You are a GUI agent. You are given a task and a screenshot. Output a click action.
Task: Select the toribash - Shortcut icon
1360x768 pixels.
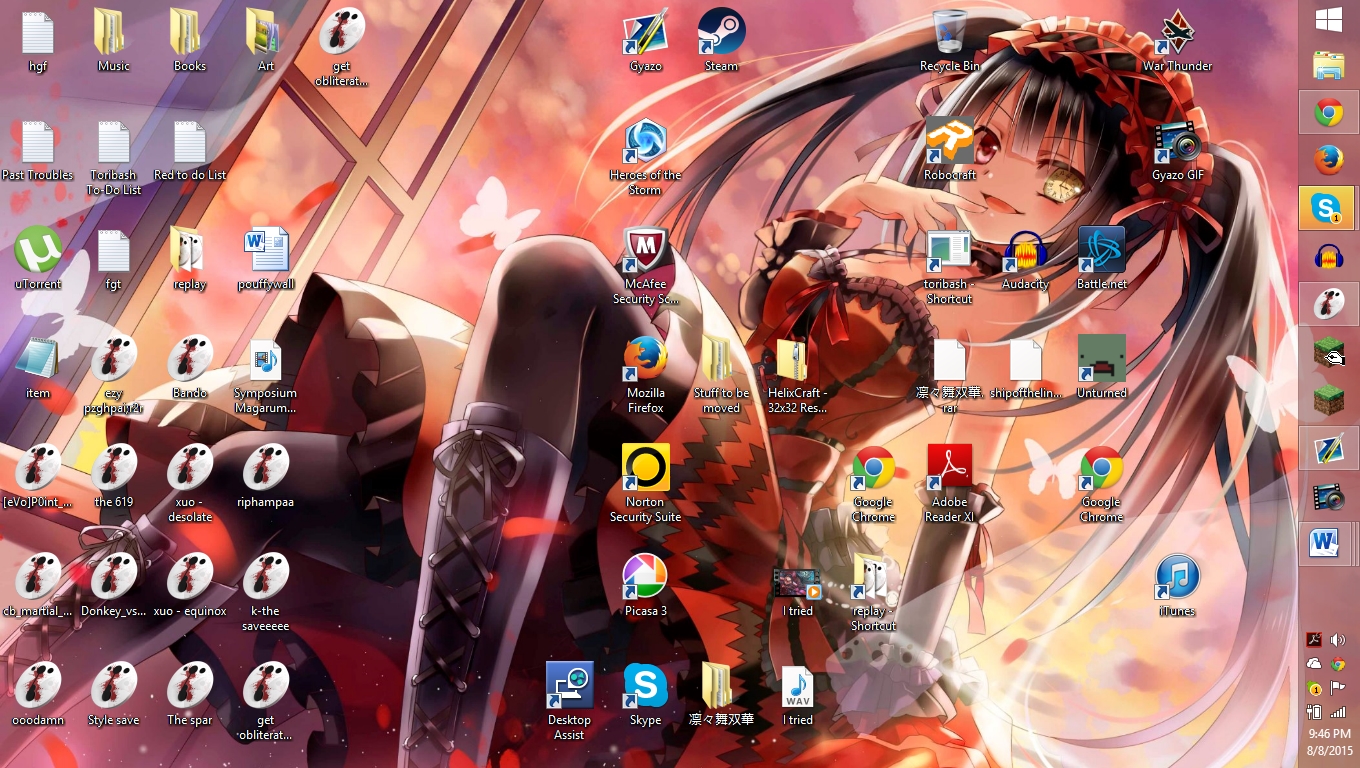tap(950, 267)
